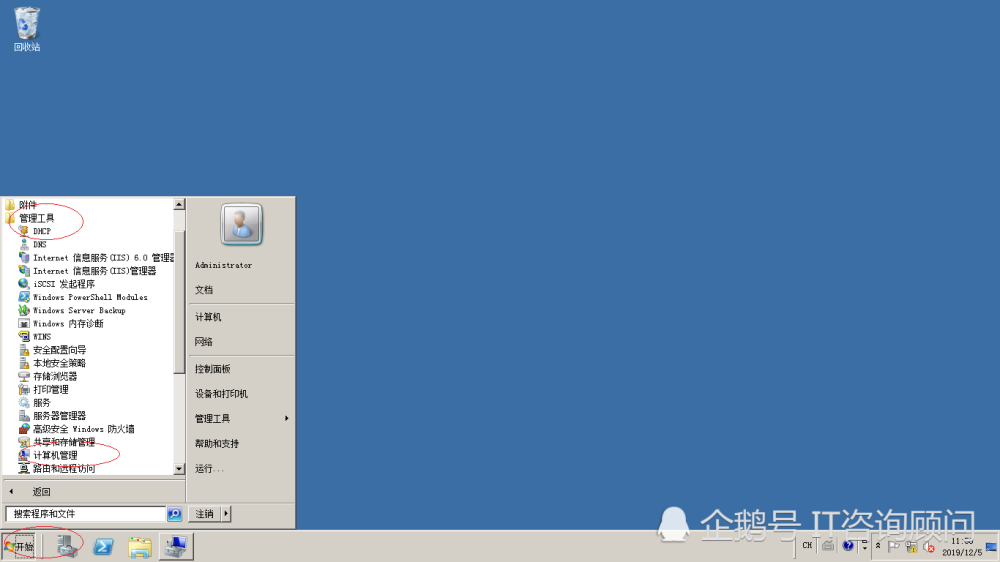Open 设备和打印机
This screenshot has width=1000, height=562.
point(221,394)
